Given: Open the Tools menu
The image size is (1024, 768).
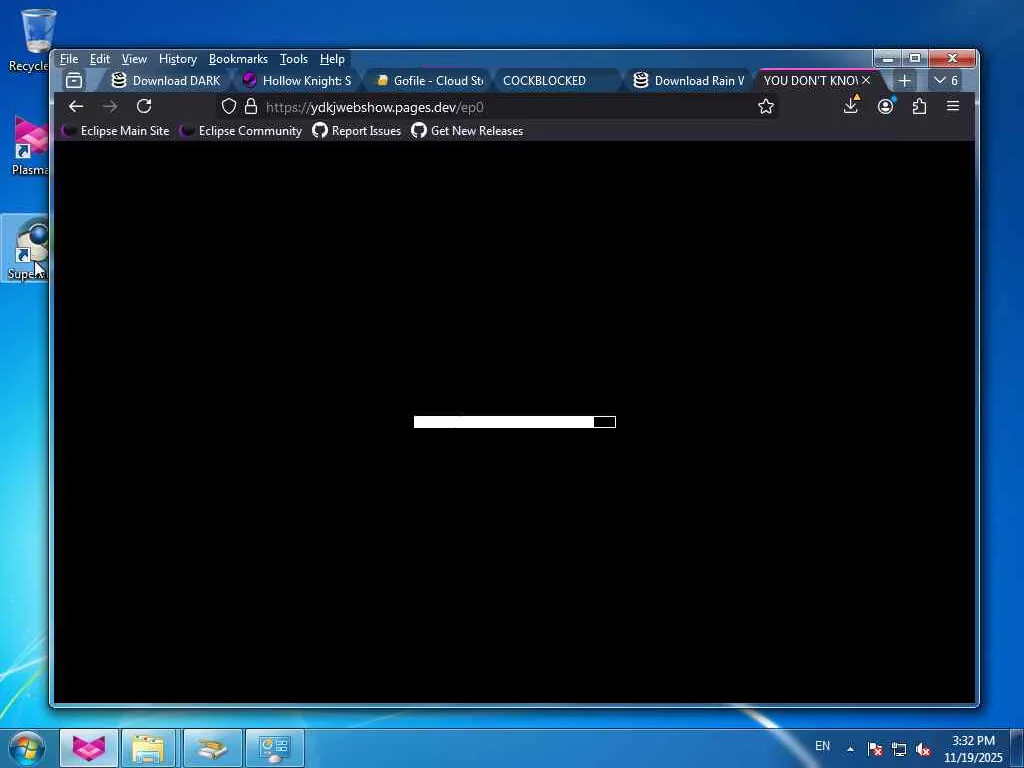Looking at the screenshot, I should pyautogui.click(x=293, y=59).
